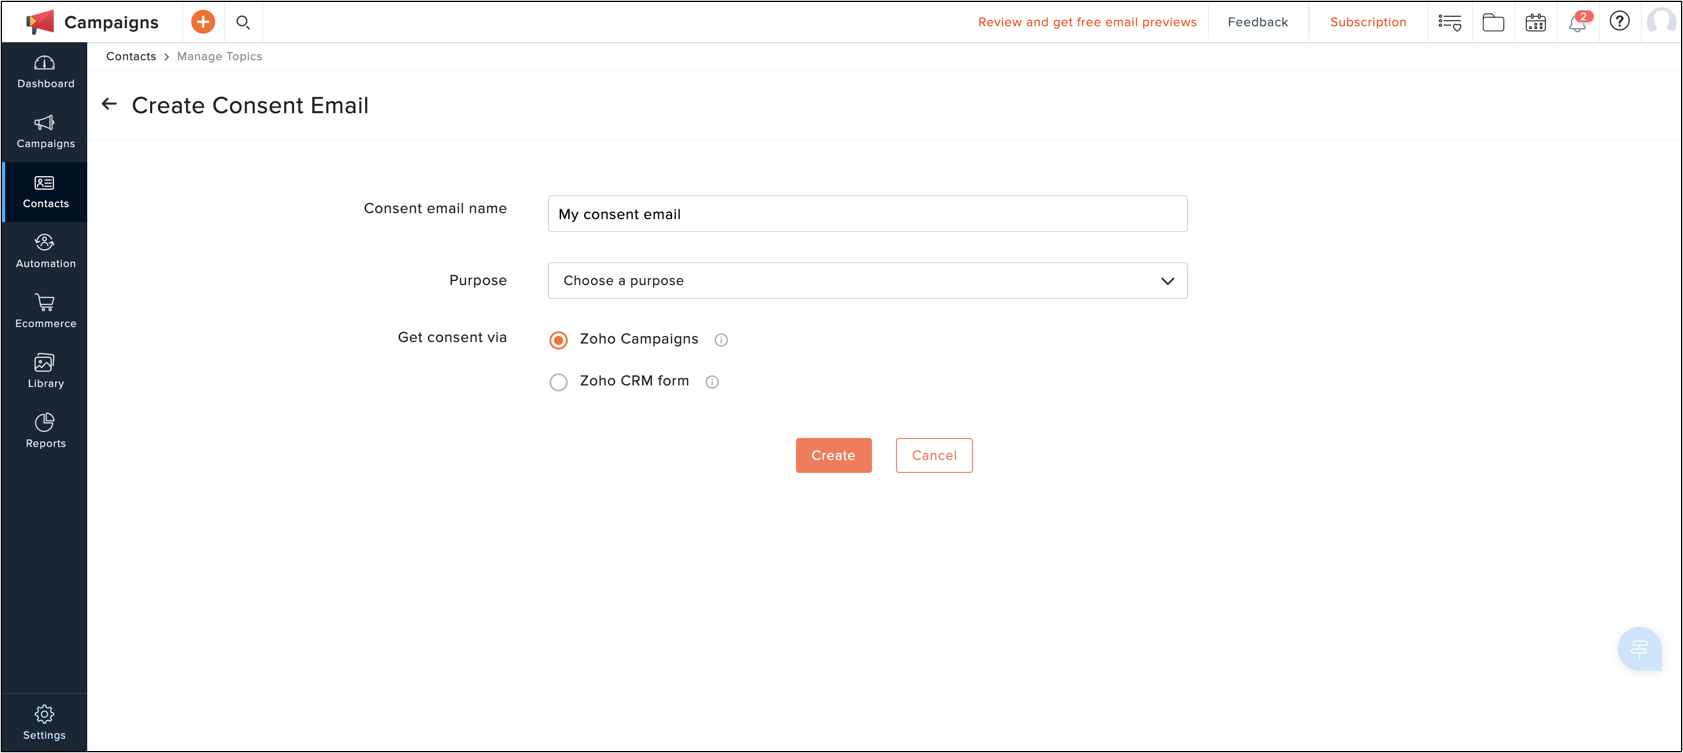The width and height of the screenshot is (1683, 753).
Task: Click the list favorites icon in header
Action: pos(1450,22)
